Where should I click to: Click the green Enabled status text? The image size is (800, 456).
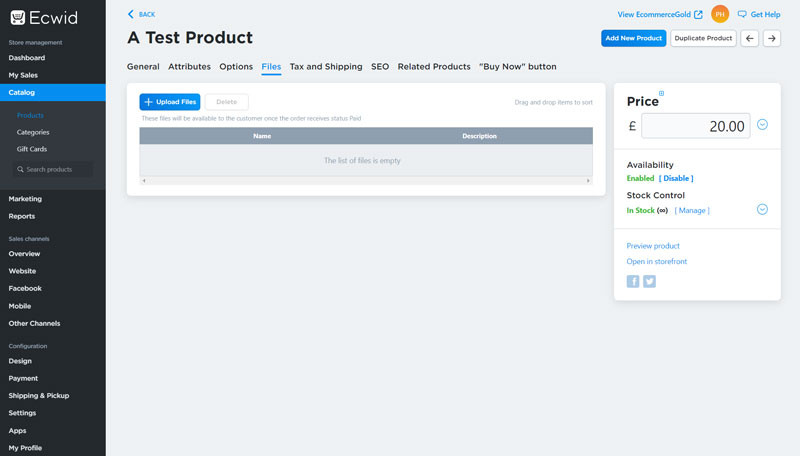pyautogui.click(x=640, y=178)
